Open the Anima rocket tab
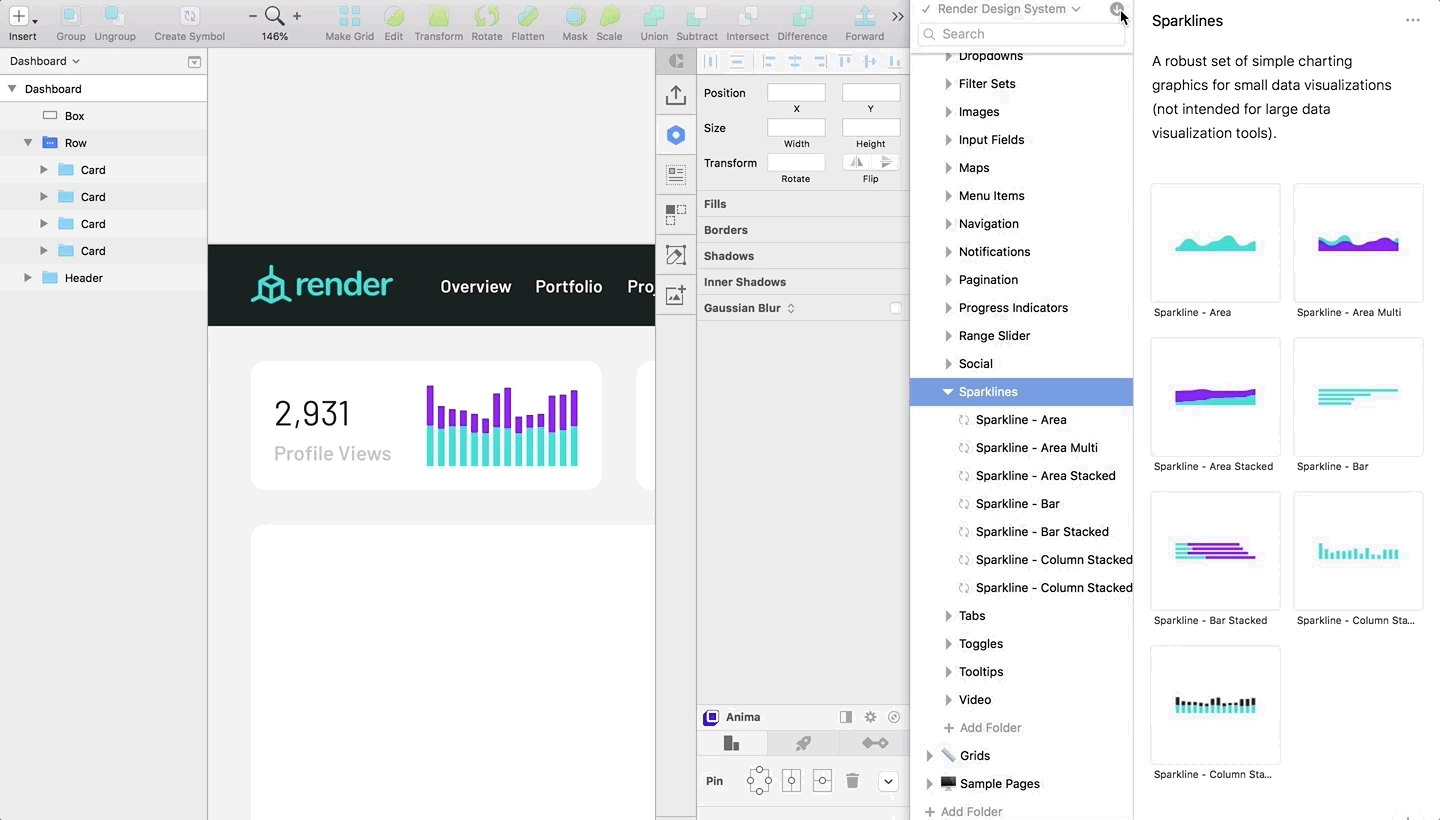The image size is (1440, 820). click(x=802, y=743)
